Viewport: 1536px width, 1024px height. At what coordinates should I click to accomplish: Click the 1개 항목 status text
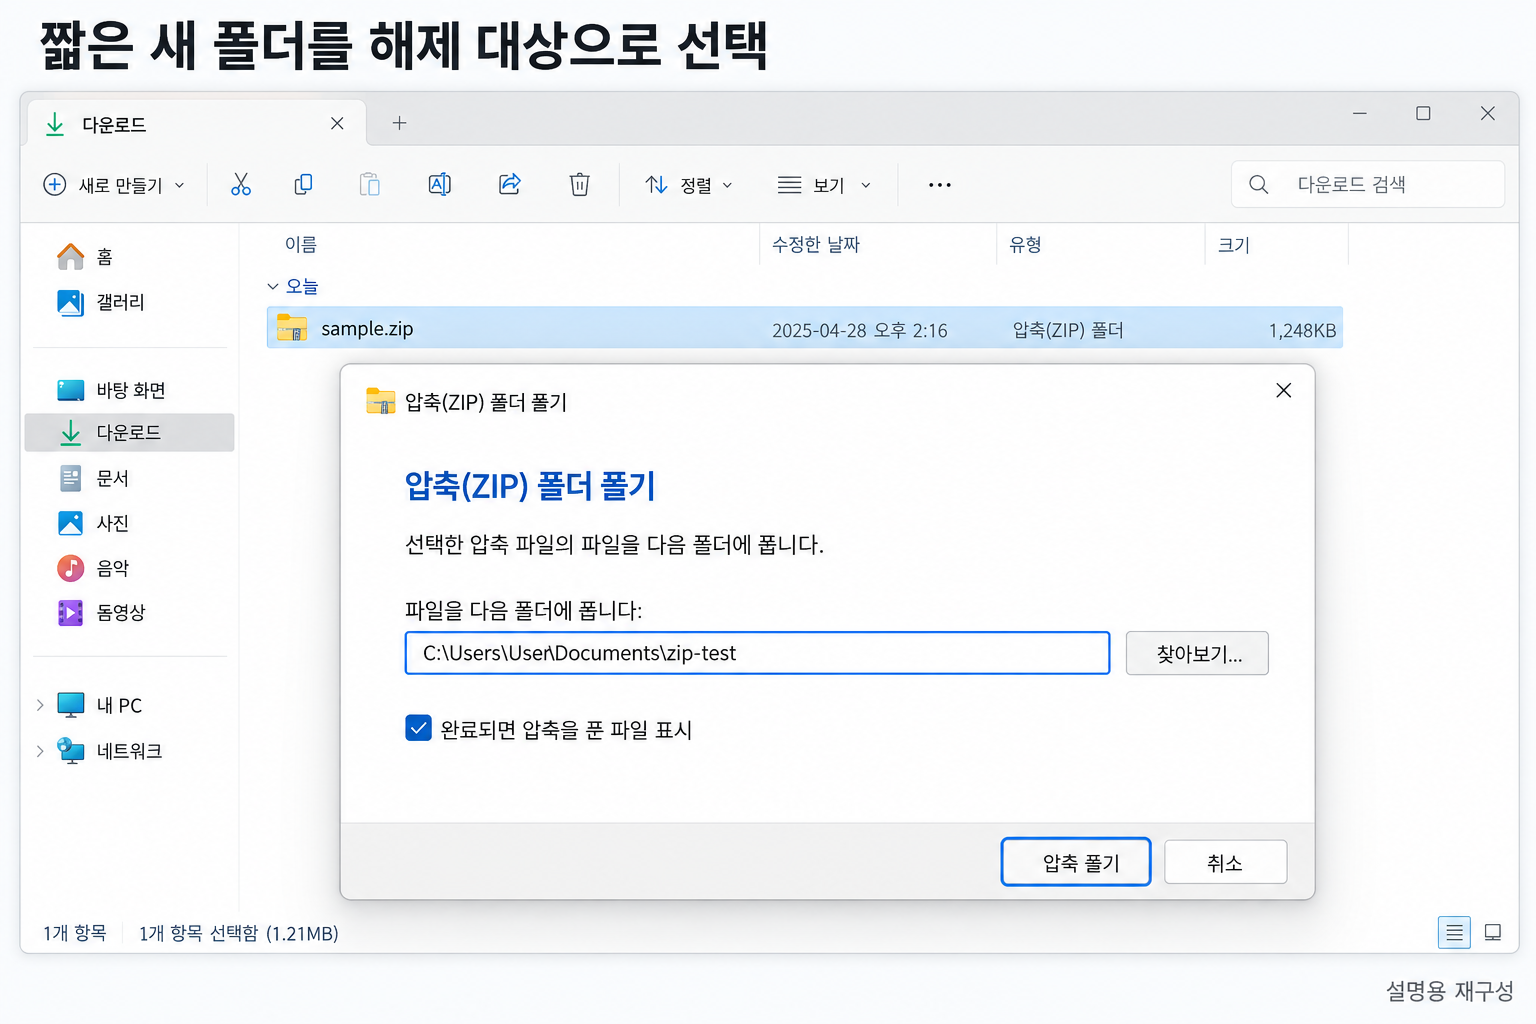click(74, 932)
